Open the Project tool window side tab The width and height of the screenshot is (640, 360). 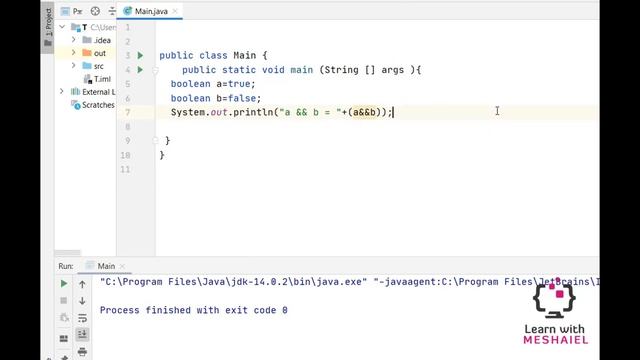(48, 27)
